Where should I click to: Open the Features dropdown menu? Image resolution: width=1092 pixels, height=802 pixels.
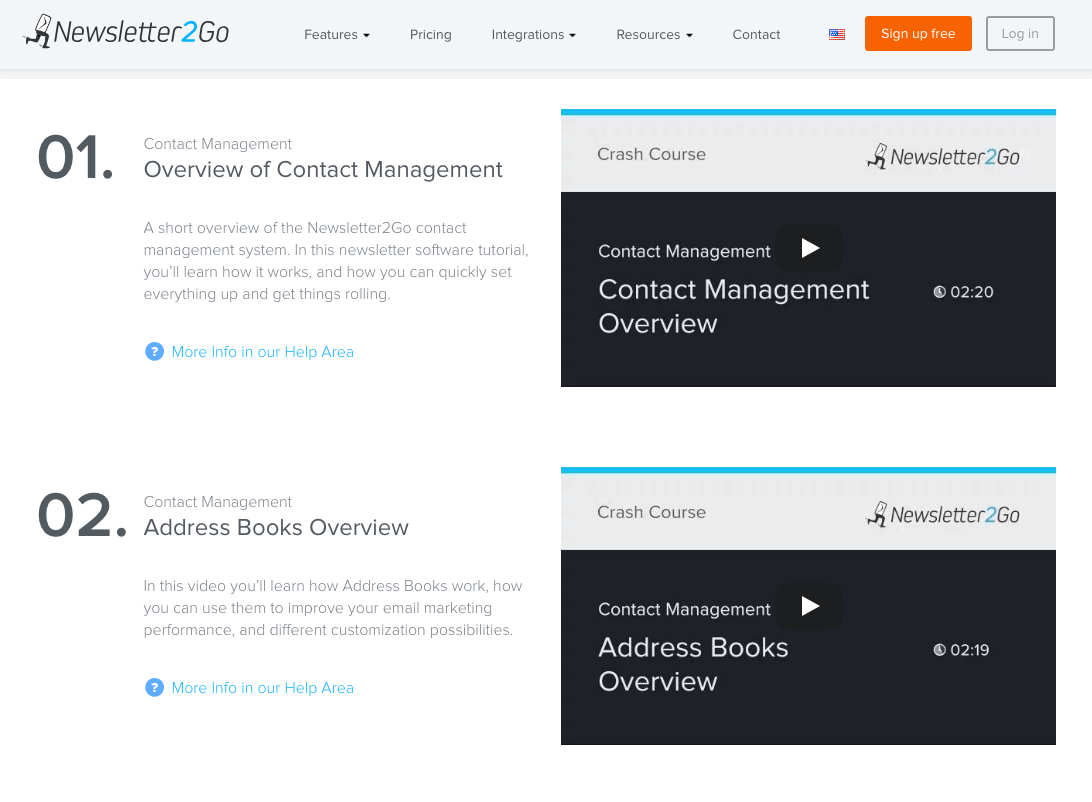pyautogui.click(x=336, y=35)
